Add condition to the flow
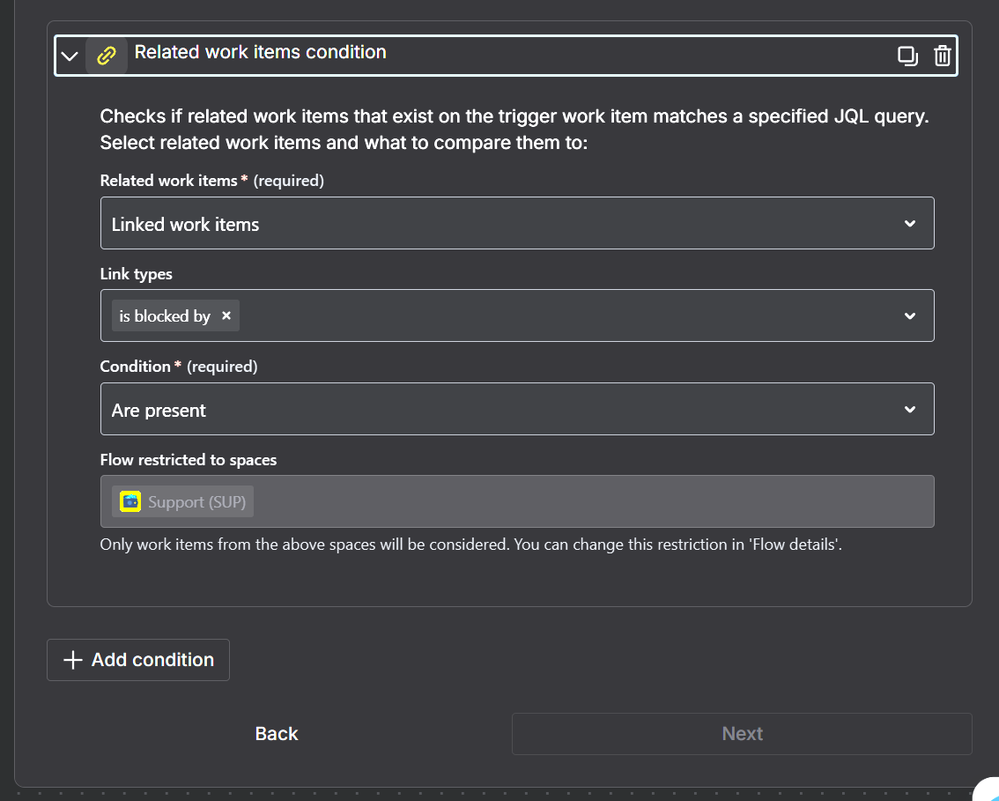 [x=138, y=660]
